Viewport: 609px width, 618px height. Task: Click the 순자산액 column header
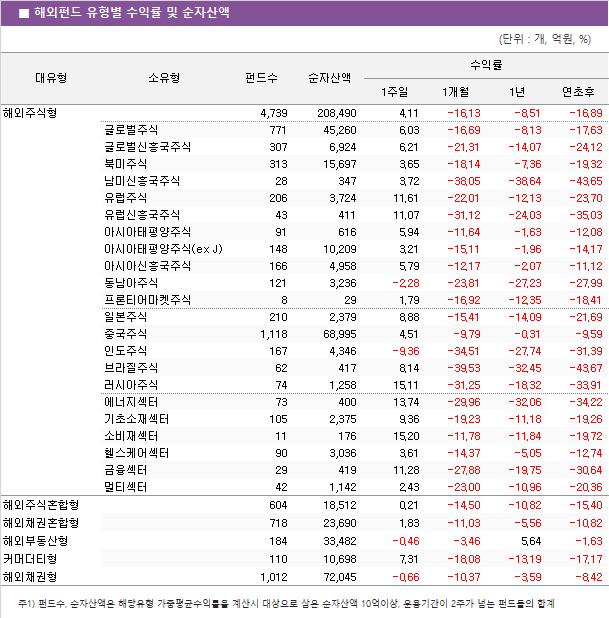329,78
